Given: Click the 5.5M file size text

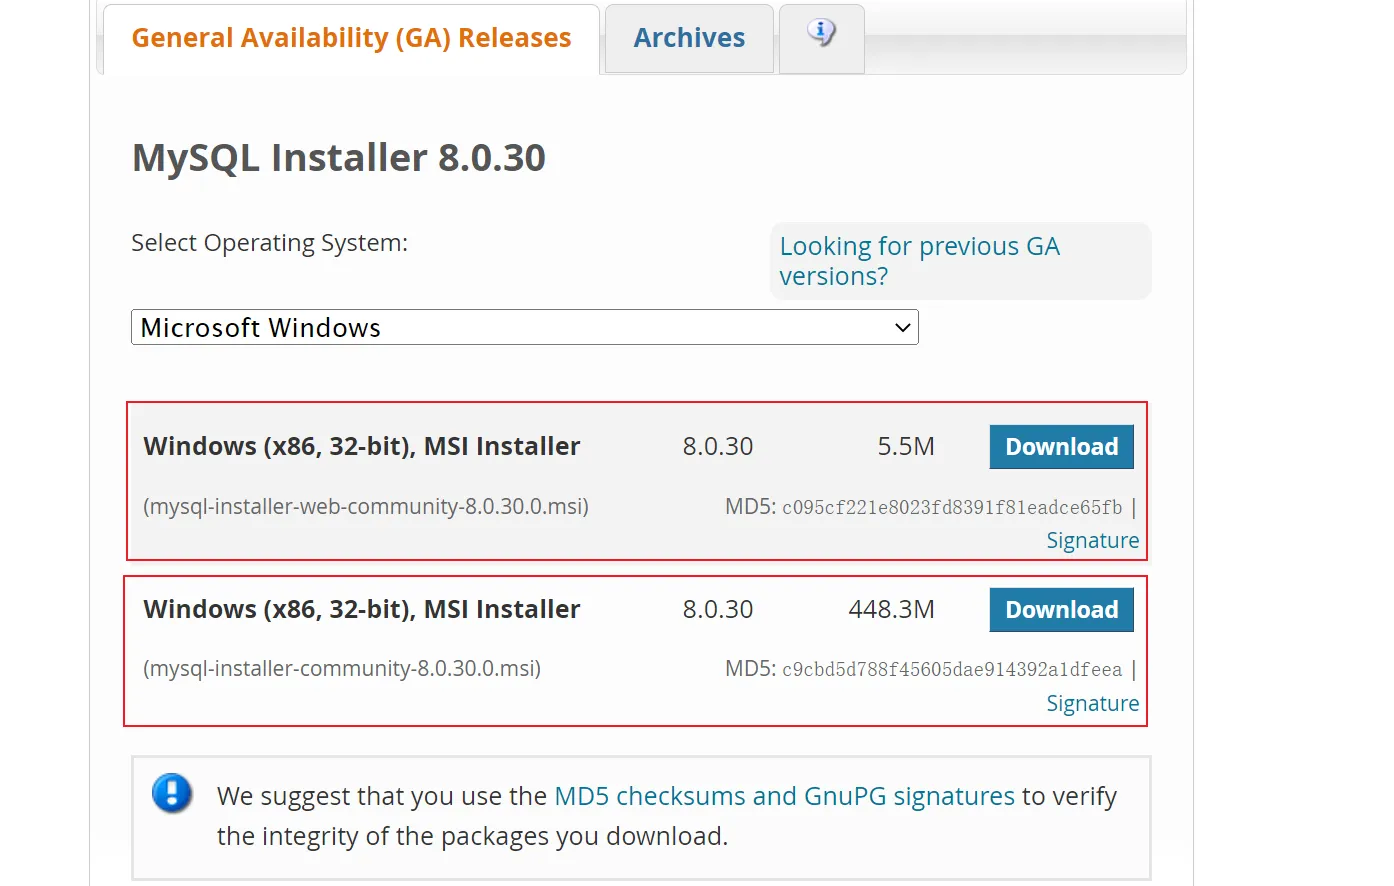Looking at the screenshot, I should coord(906,447).
